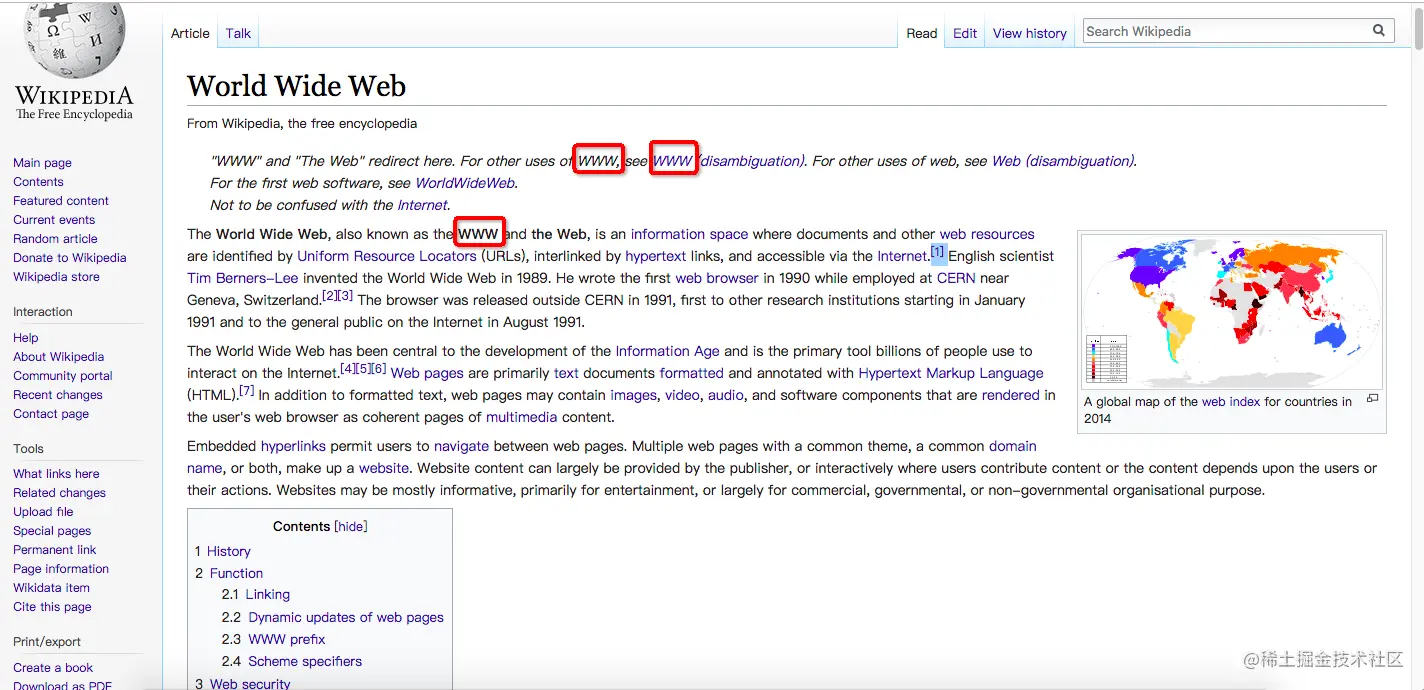Open Current events link
1424x690 pixels.
click(x=54, y=220)
